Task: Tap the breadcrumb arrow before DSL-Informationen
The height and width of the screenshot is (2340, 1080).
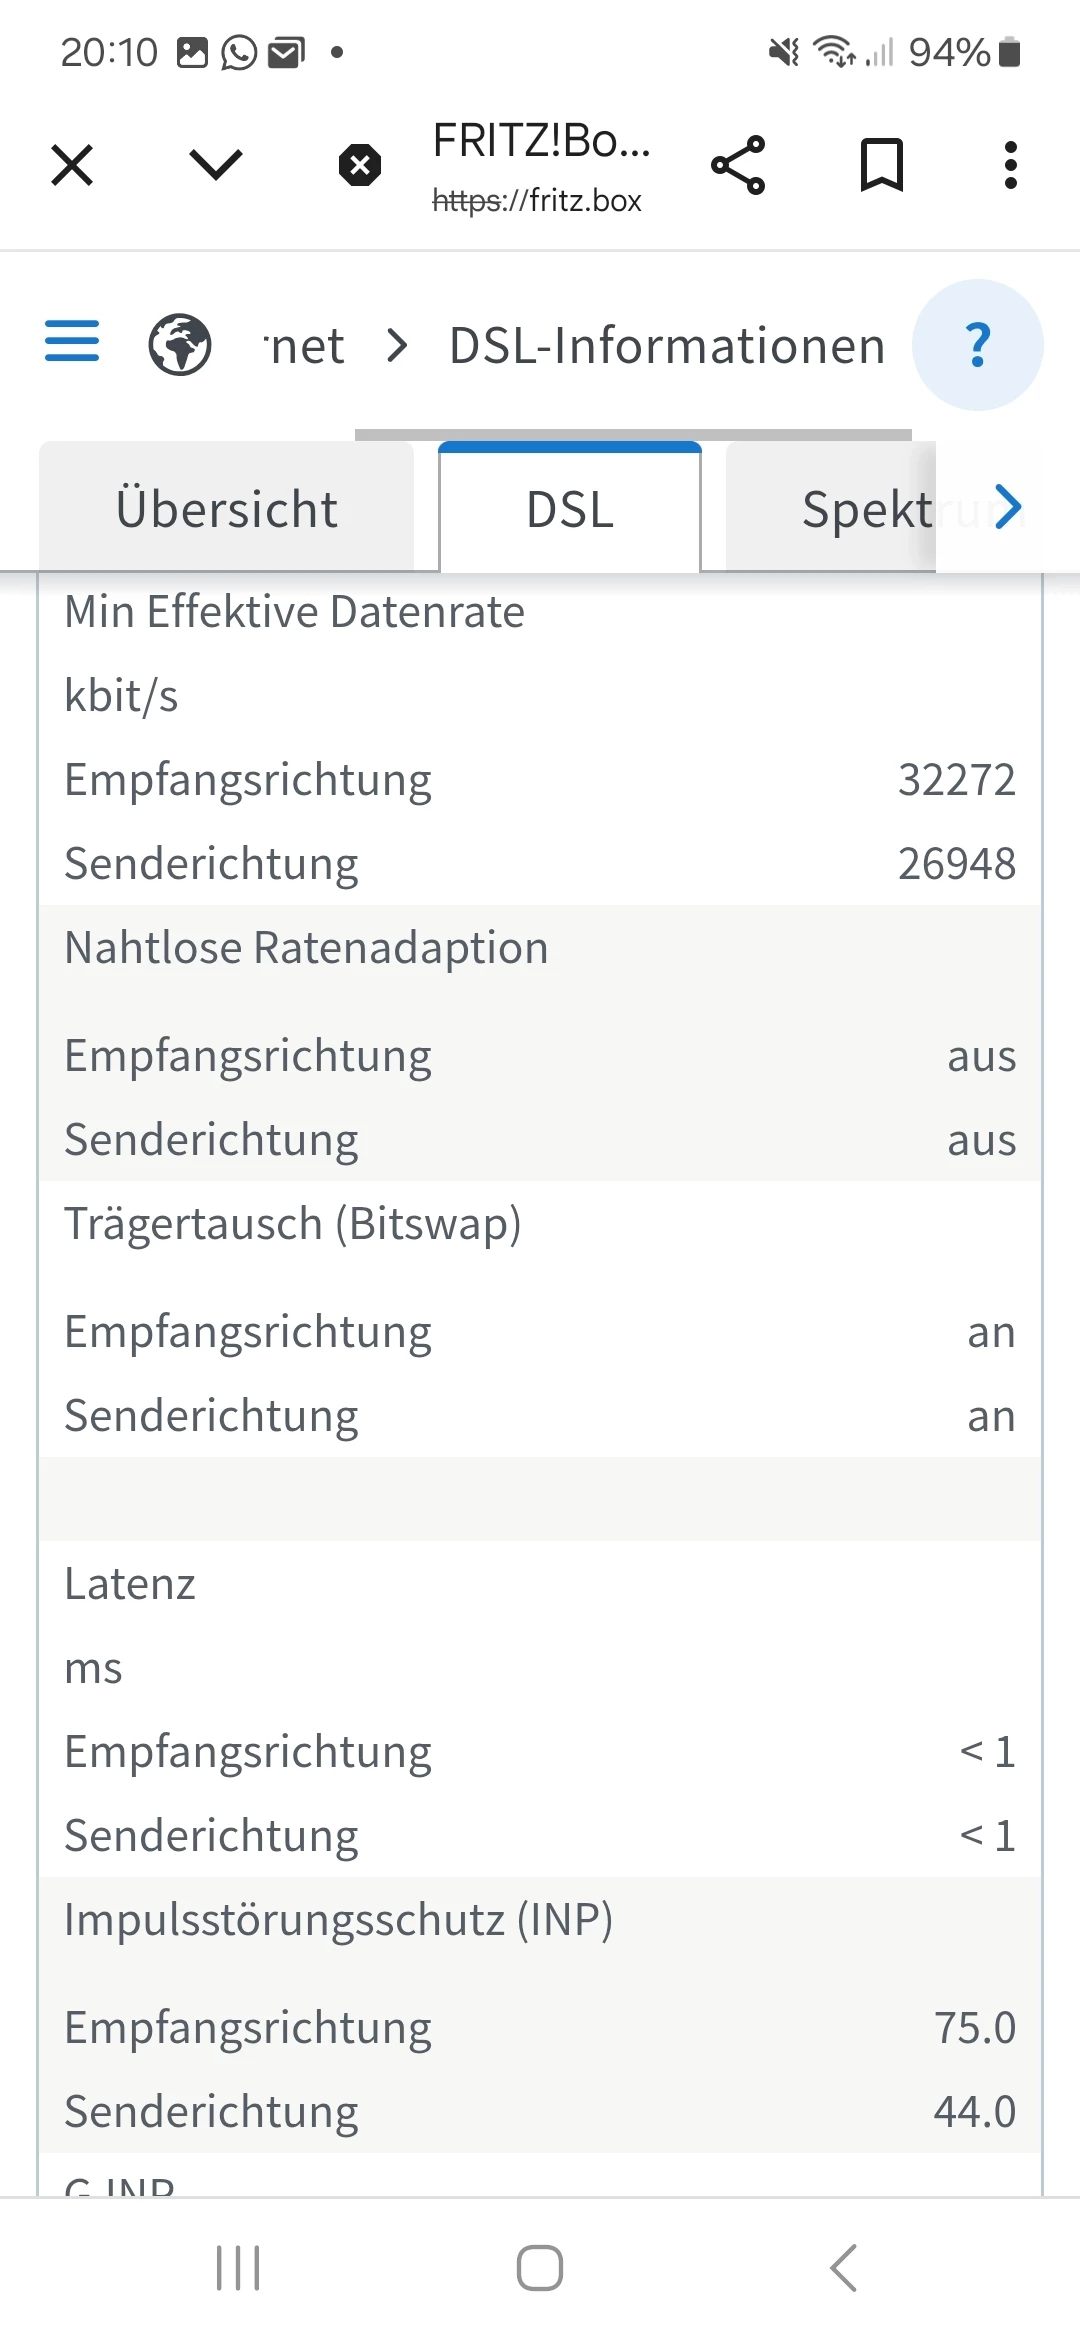Action: (x=397, y=346)
